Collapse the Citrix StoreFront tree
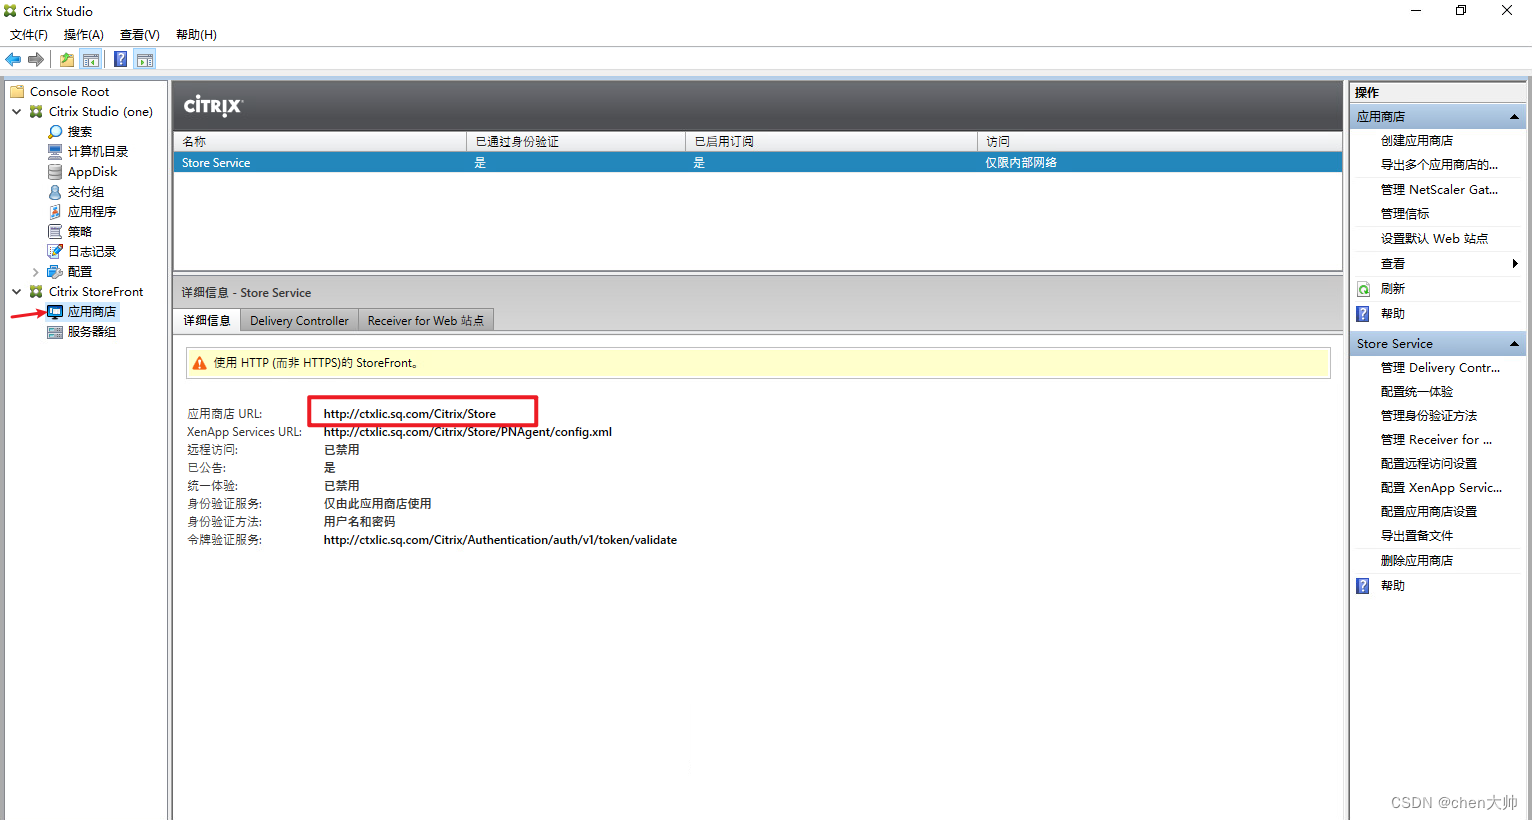Viewport: 1532px width, 820px height. [16, 292]
